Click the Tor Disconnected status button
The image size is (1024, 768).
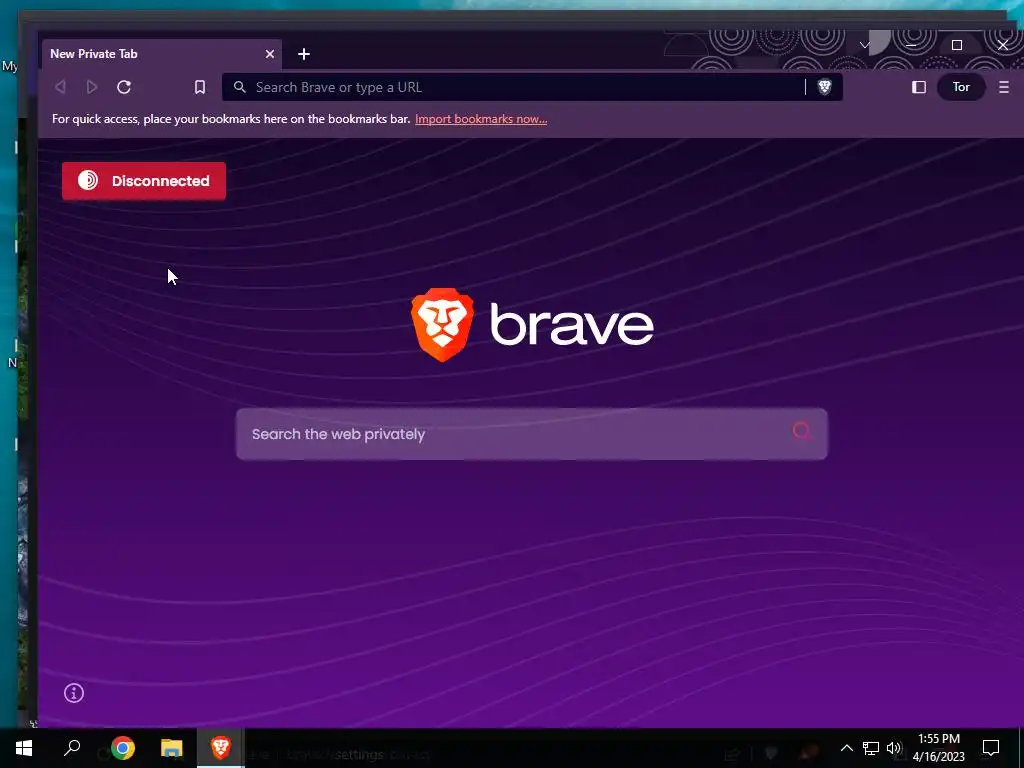coord(144,181)
